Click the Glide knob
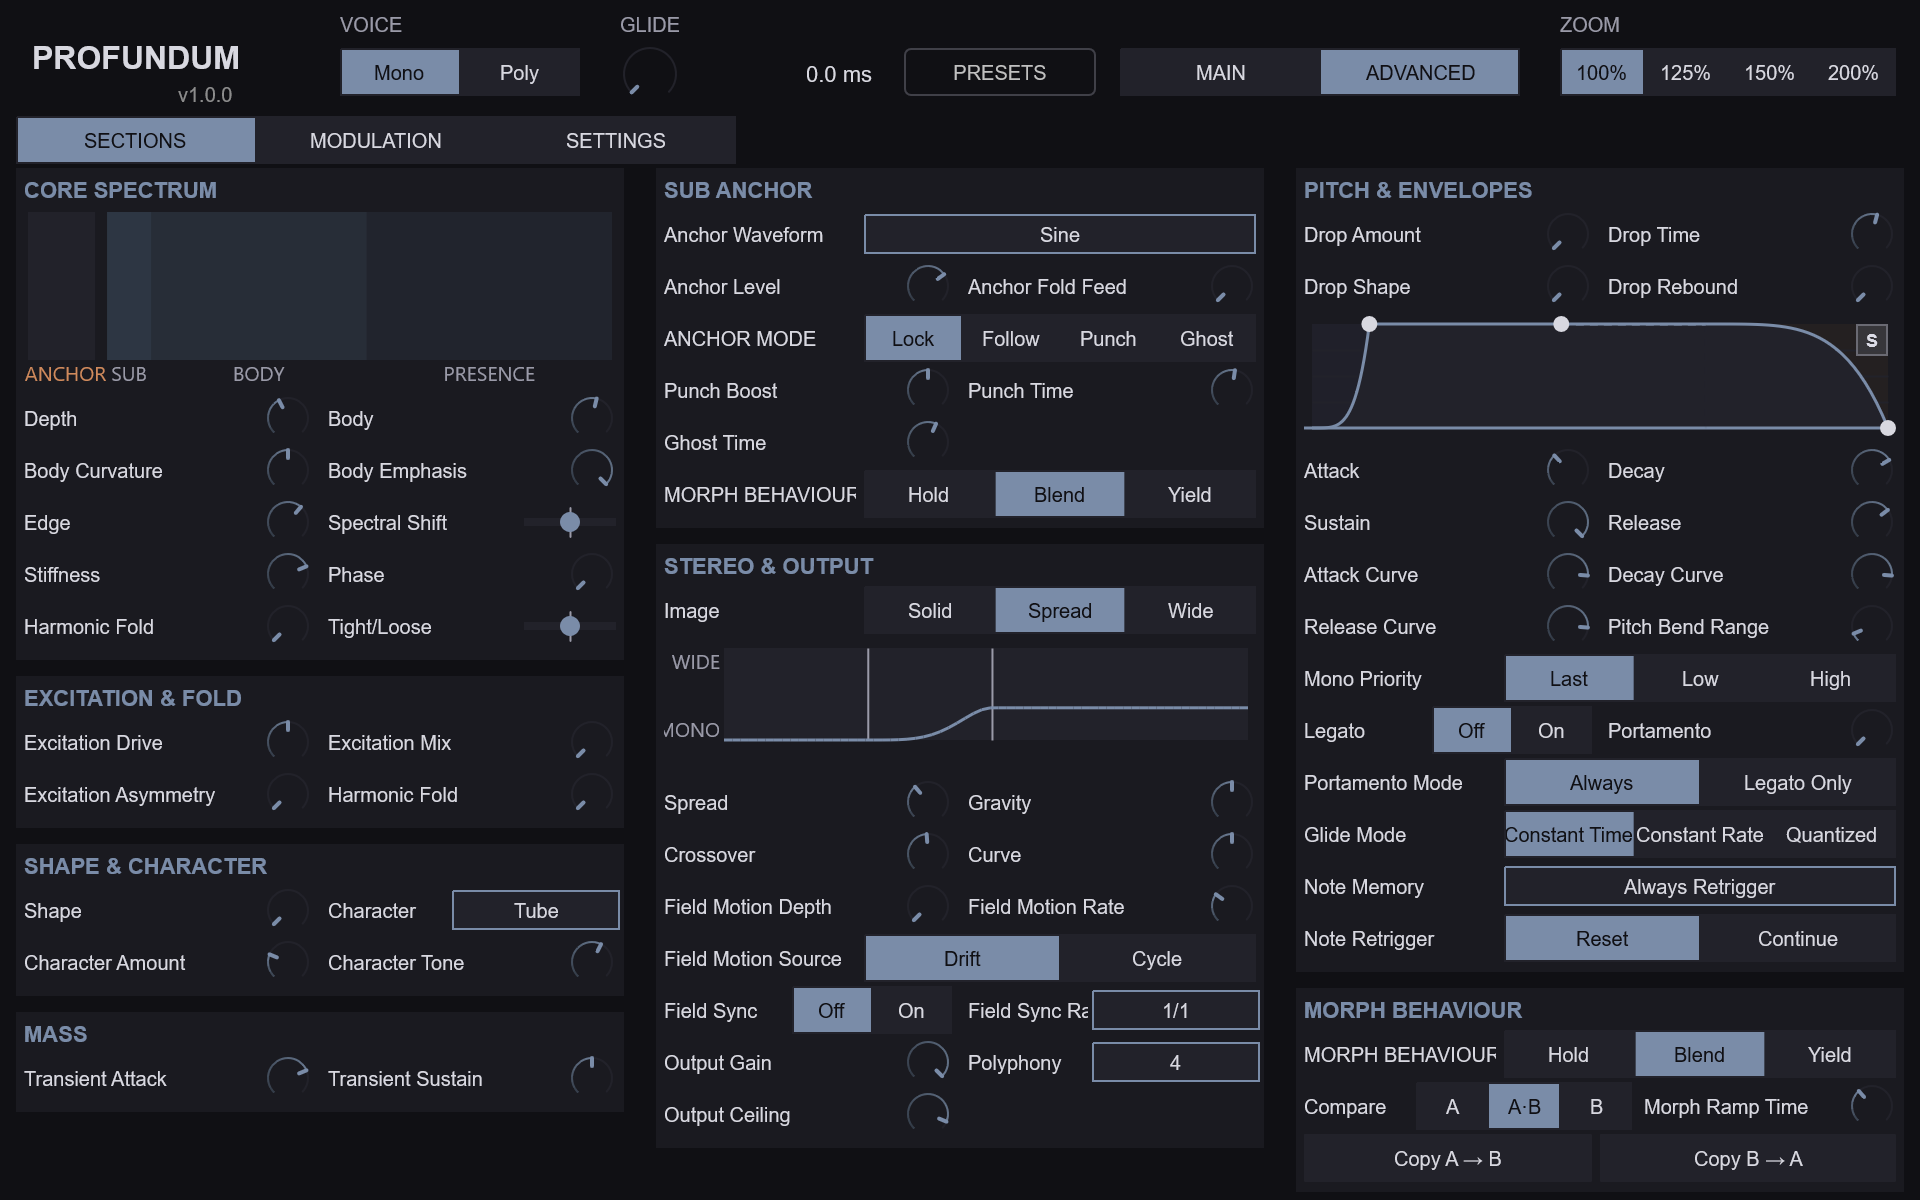This screenshot has width=1920, height=1200. click(649, 73)
